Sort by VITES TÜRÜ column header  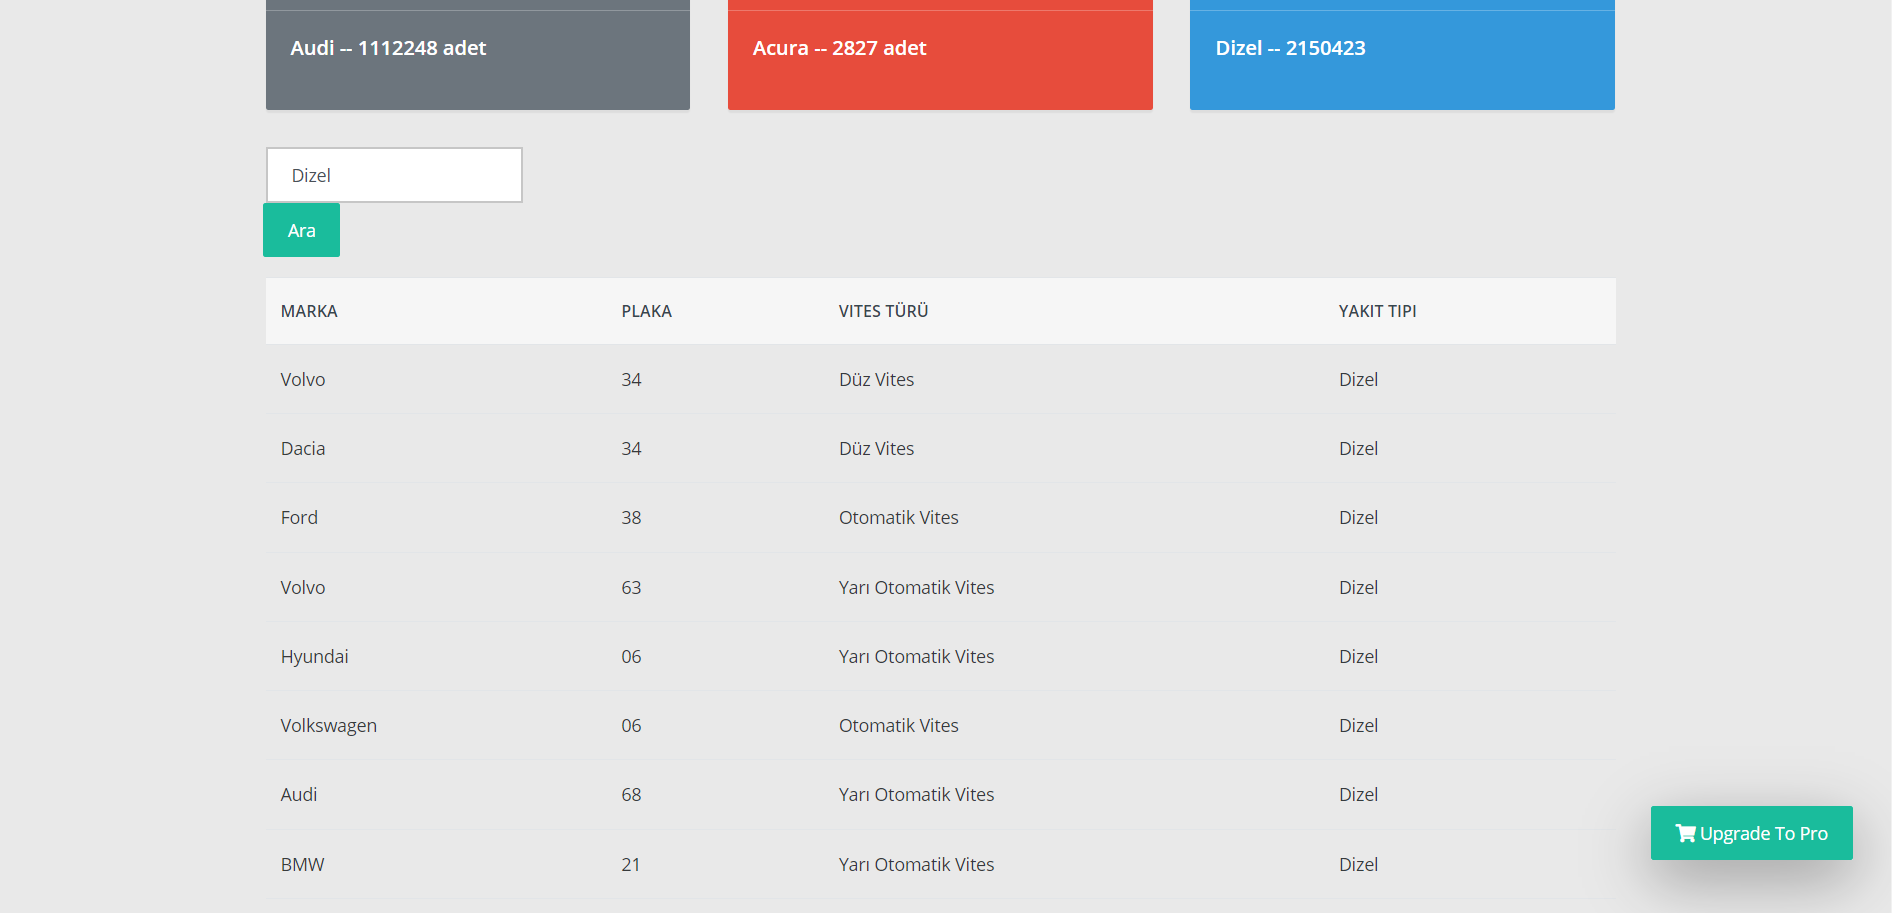tap(883, 311)
